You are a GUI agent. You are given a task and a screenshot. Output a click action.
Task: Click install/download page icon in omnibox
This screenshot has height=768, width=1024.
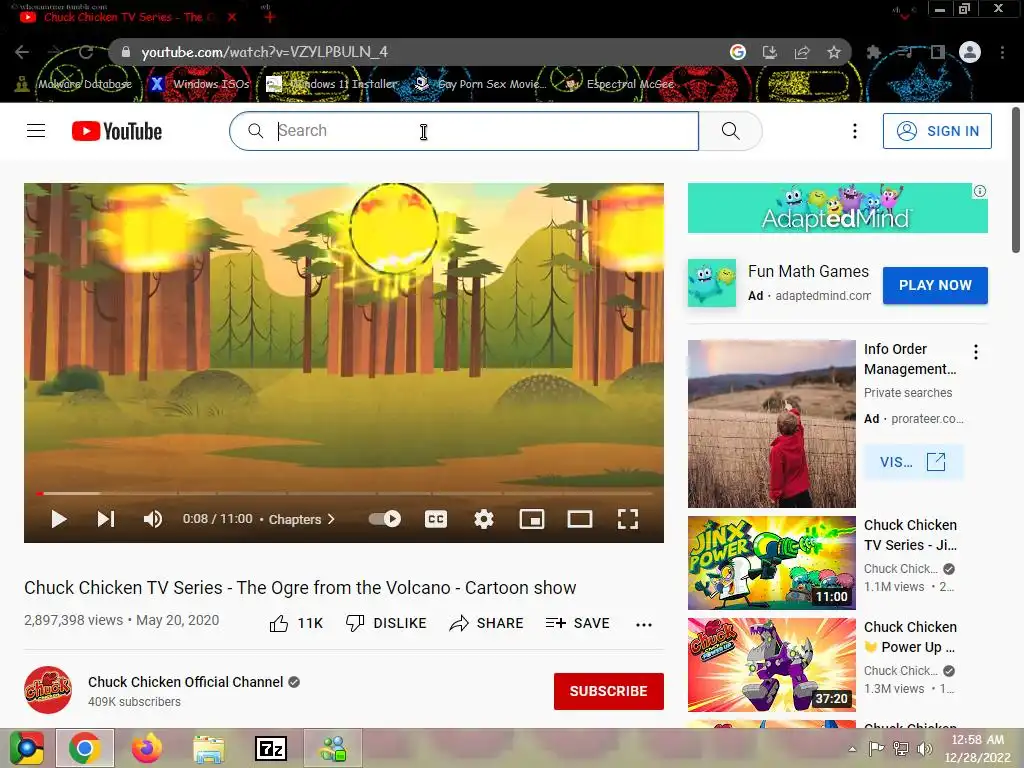770,52
